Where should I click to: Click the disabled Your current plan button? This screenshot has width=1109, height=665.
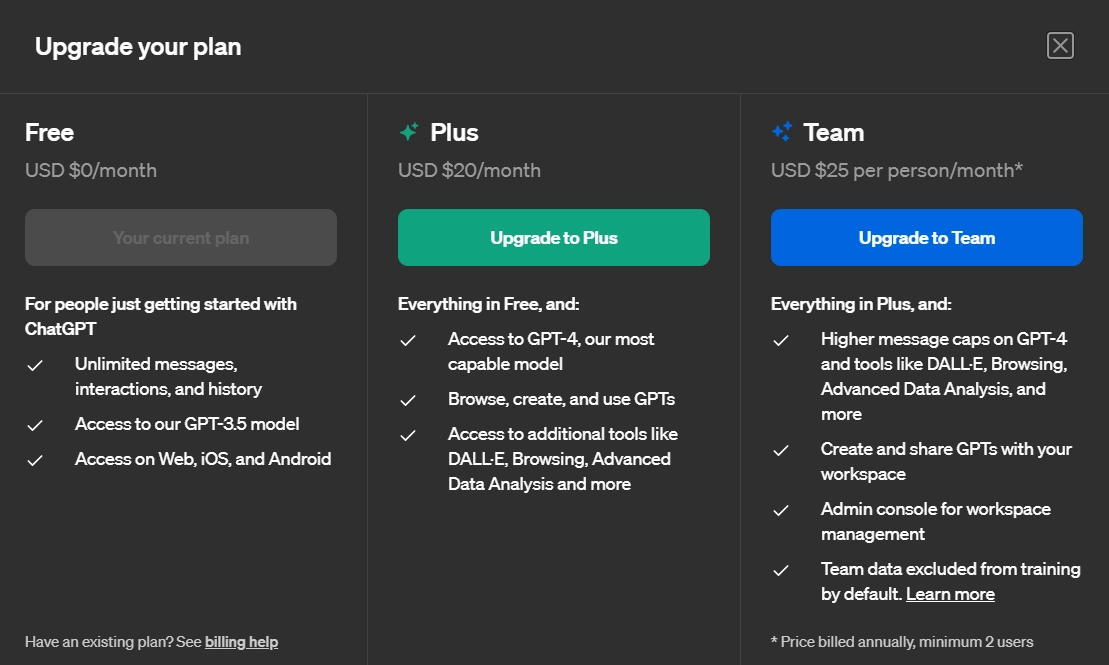(x=181, y=238)
